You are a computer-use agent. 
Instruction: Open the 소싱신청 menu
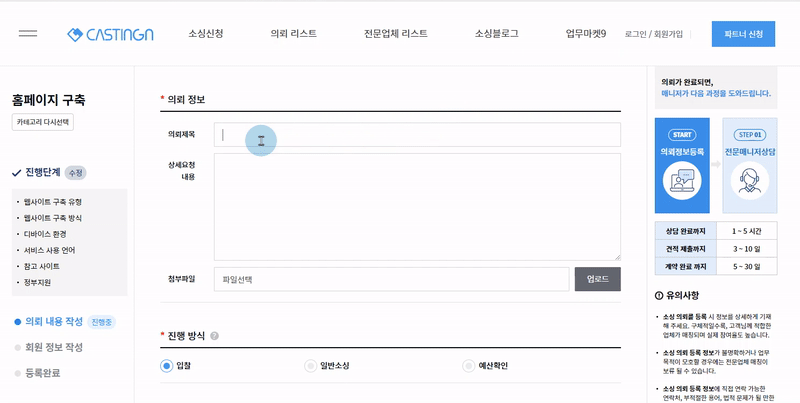tap(206, 34)
